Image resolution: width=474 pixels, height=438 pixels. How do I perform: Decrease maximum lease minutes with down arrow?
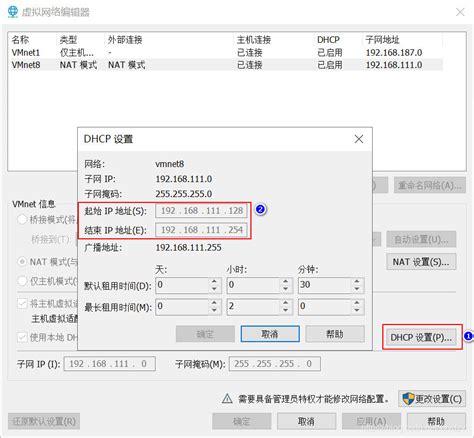coord(357,311)
